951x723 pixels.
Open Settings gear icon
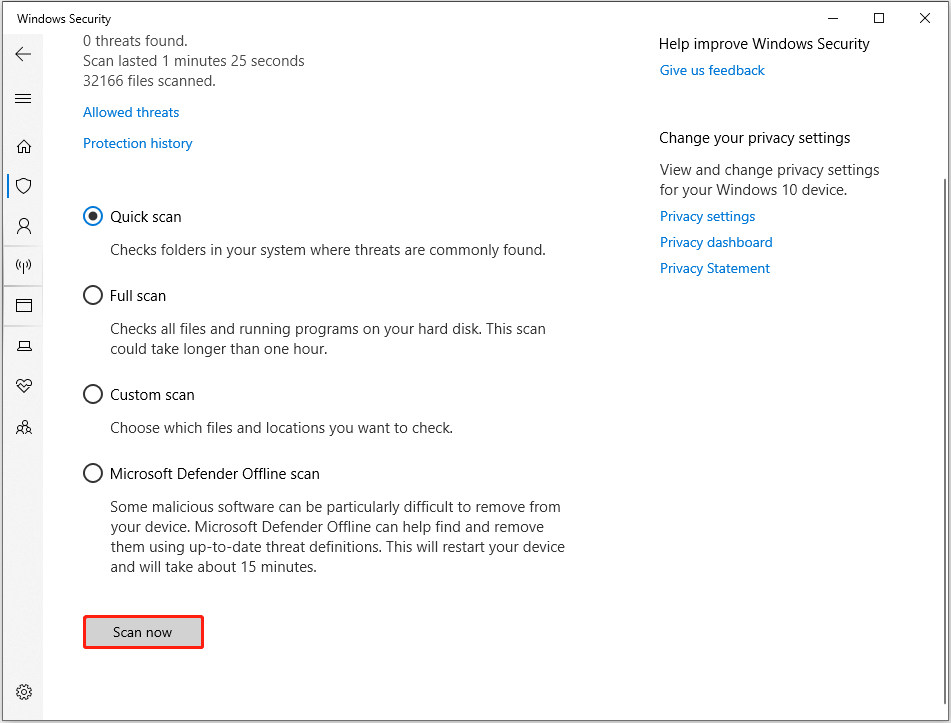click(x=24, y=692)
